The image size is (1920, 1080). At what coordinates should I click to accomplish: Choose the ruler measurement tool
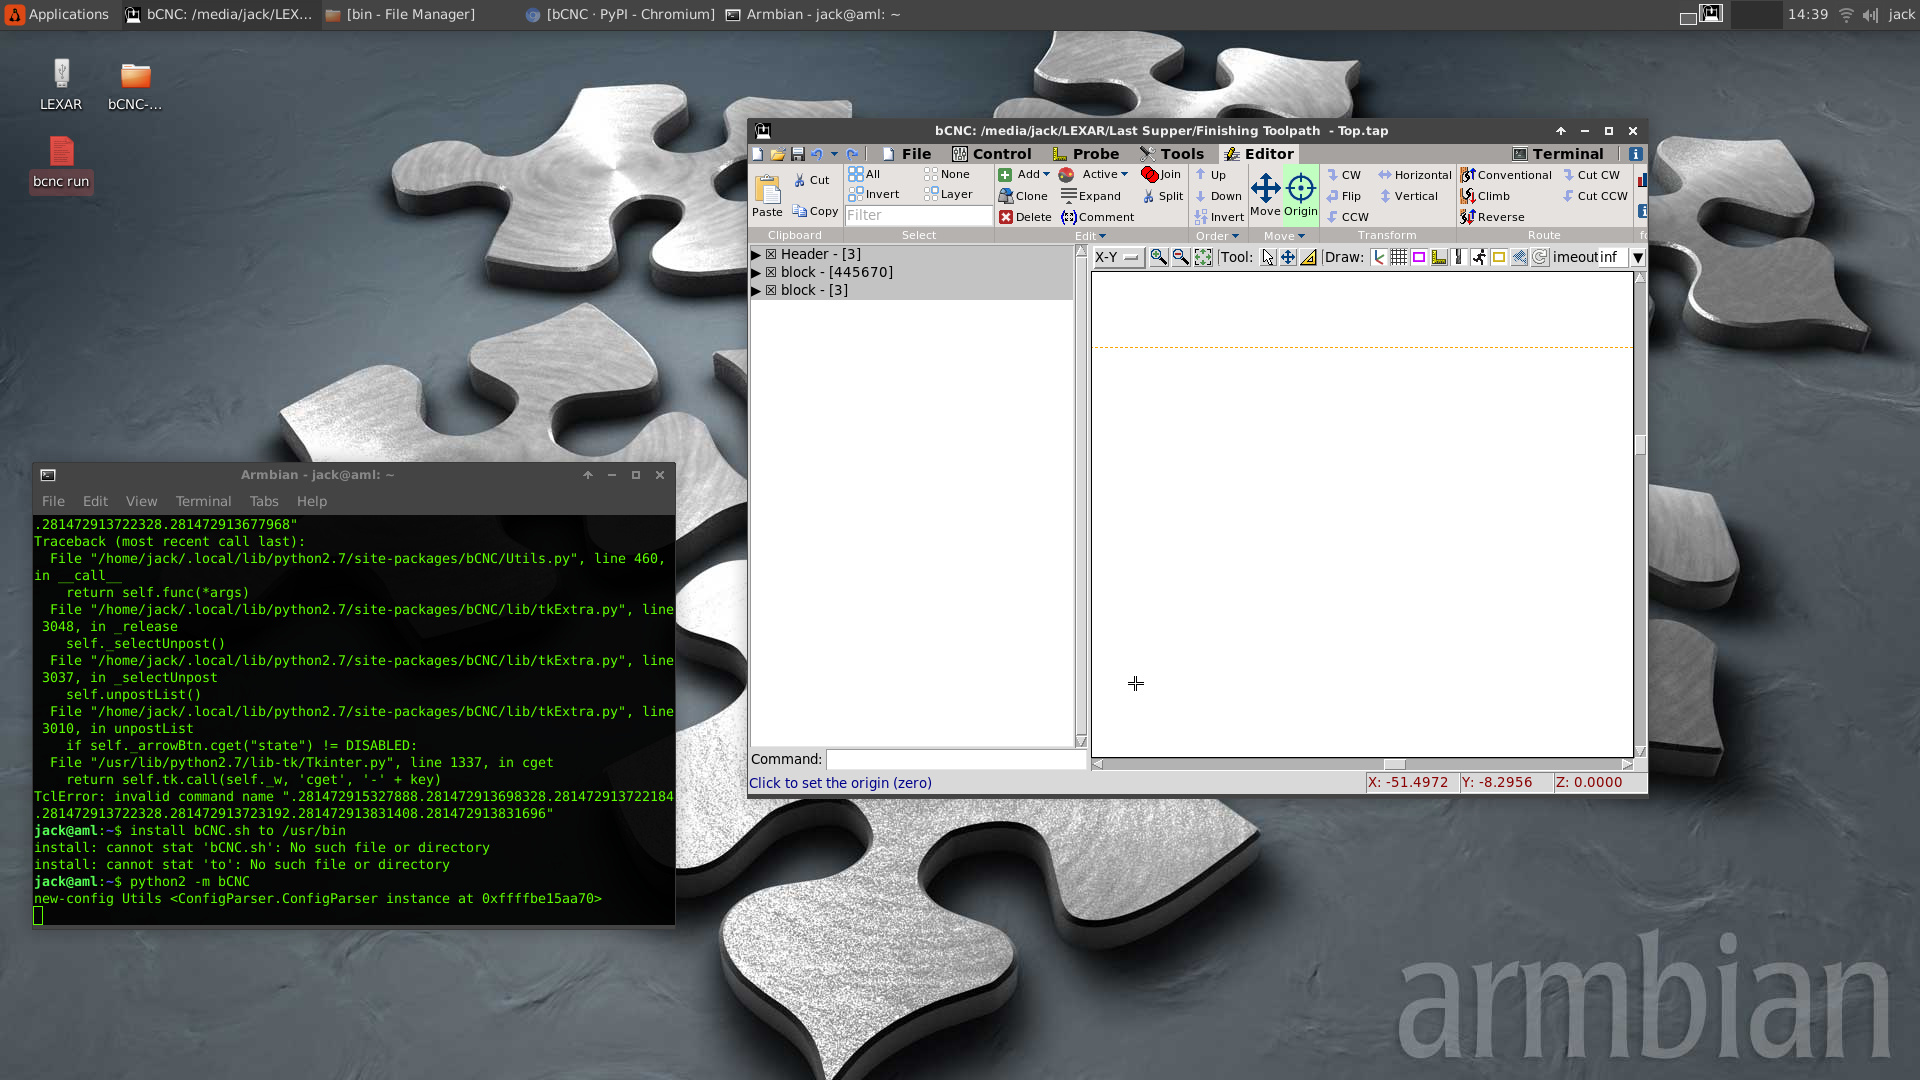click(x=1308, y=257)
